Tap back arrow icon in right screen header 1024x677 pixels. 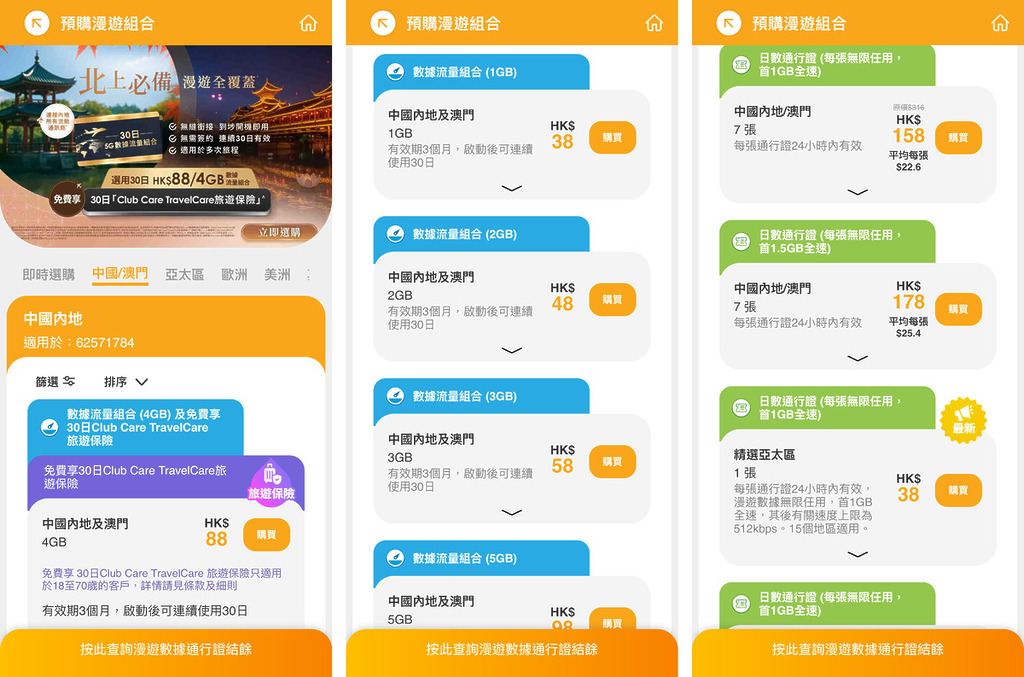pos(729,24)
